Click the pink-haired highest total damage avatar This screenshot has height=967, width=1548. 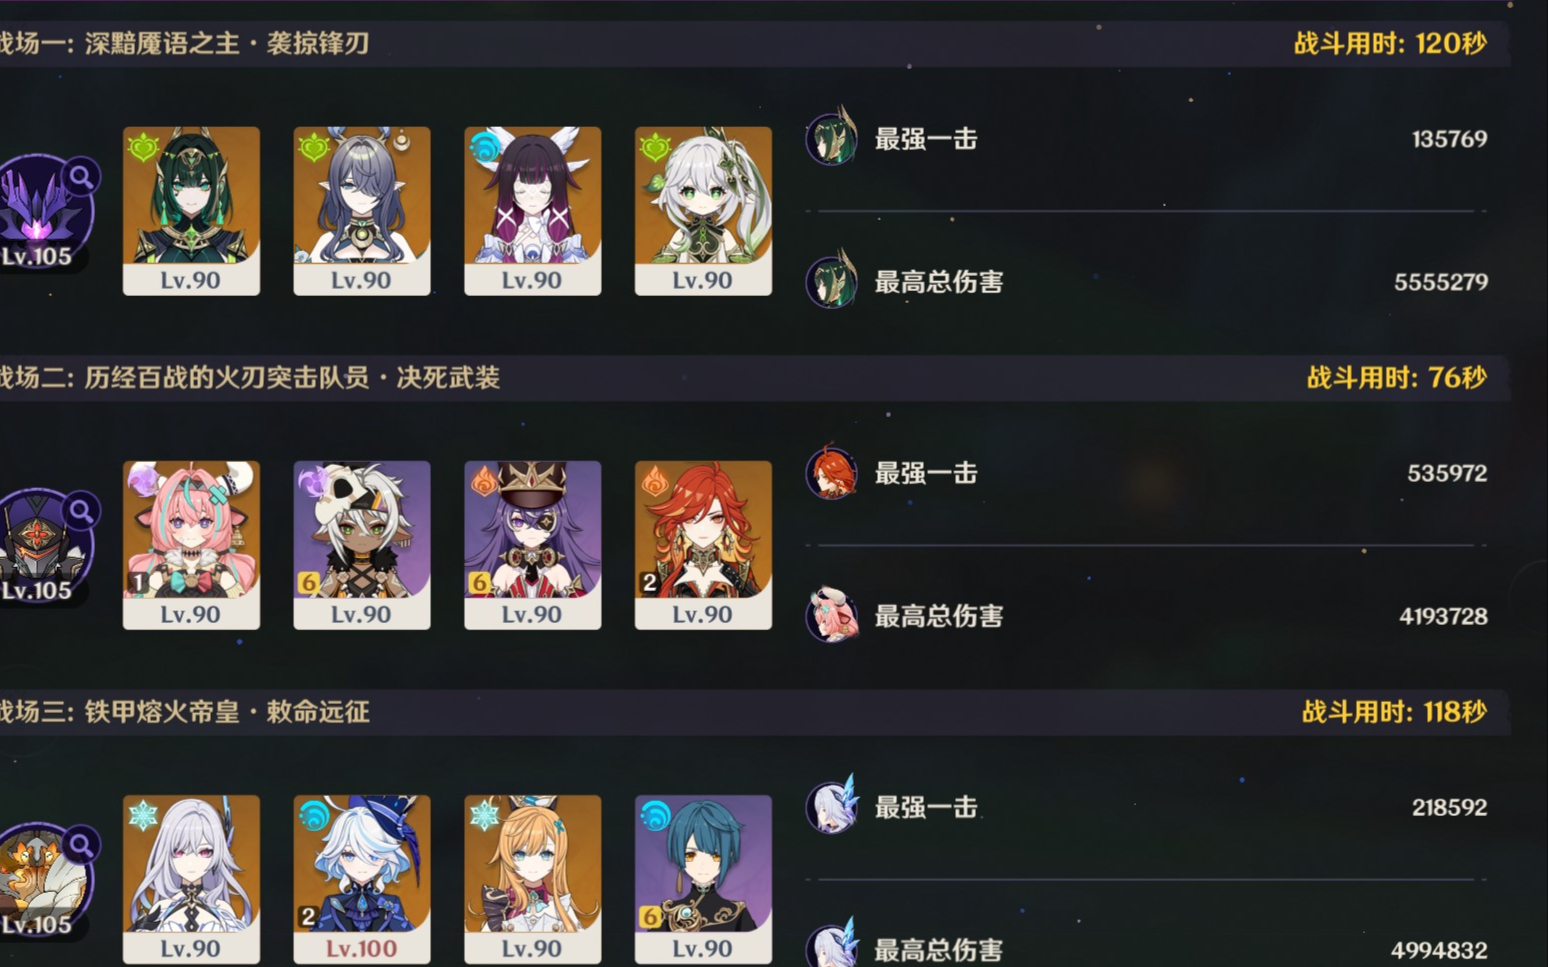pos(832,614)
